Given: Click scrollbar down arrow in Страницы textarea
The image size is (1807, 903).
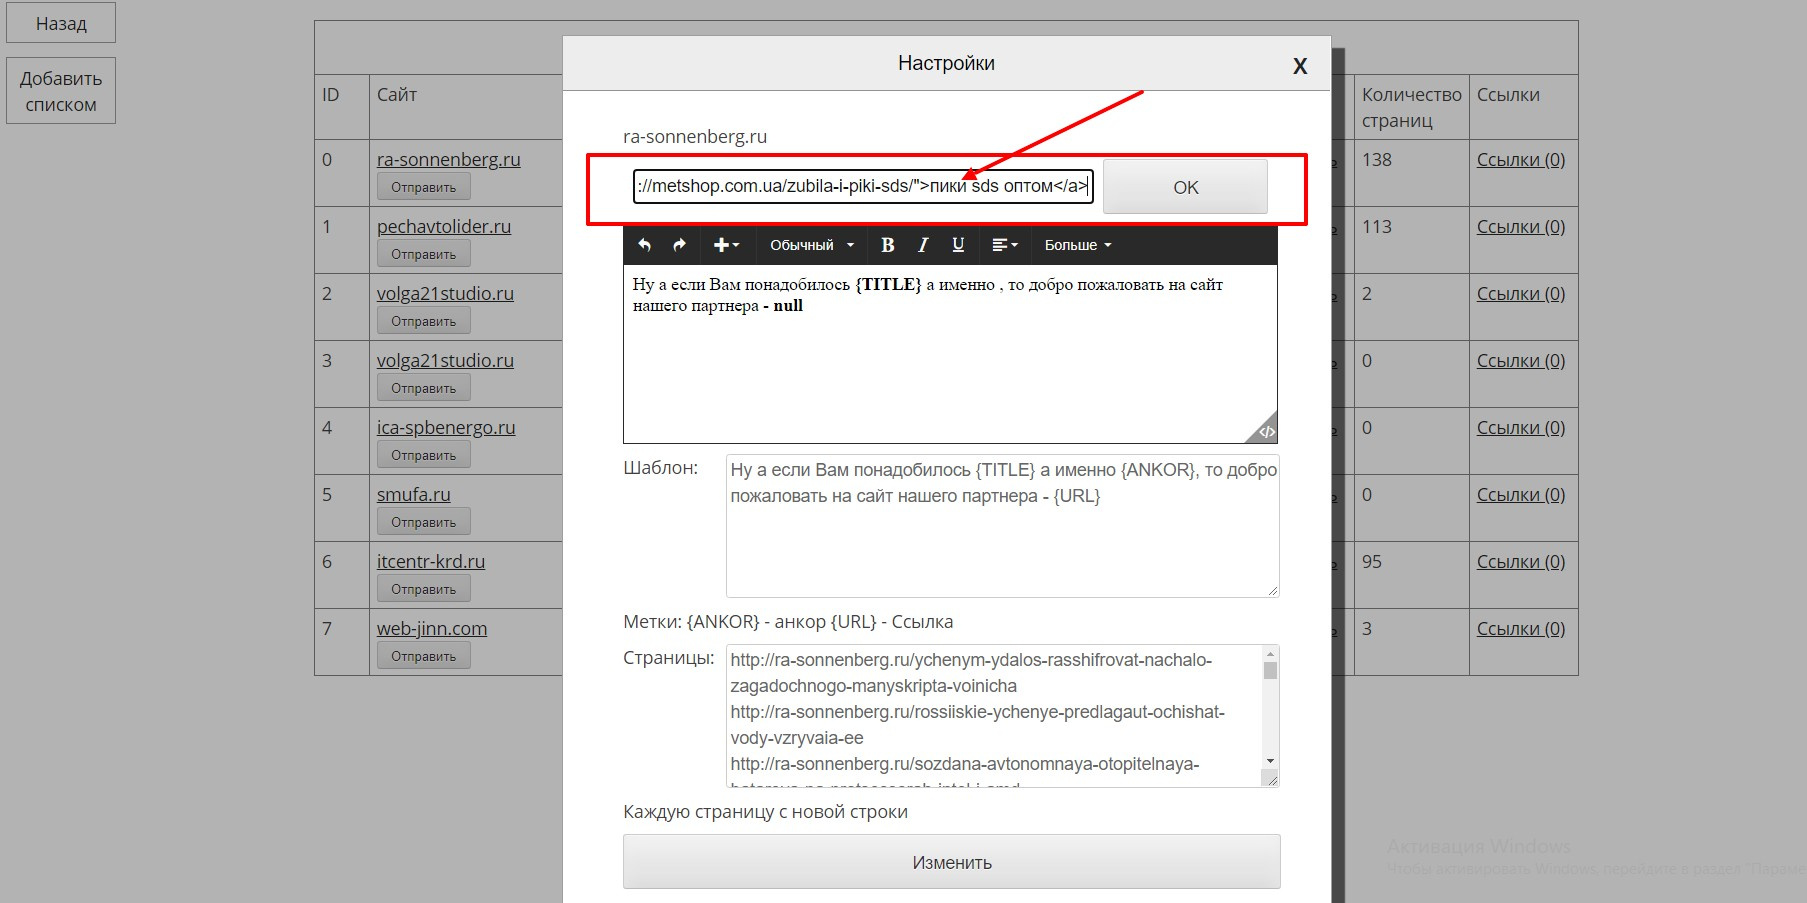Looking at the screenshot, I should click(x=1270, y=761).
